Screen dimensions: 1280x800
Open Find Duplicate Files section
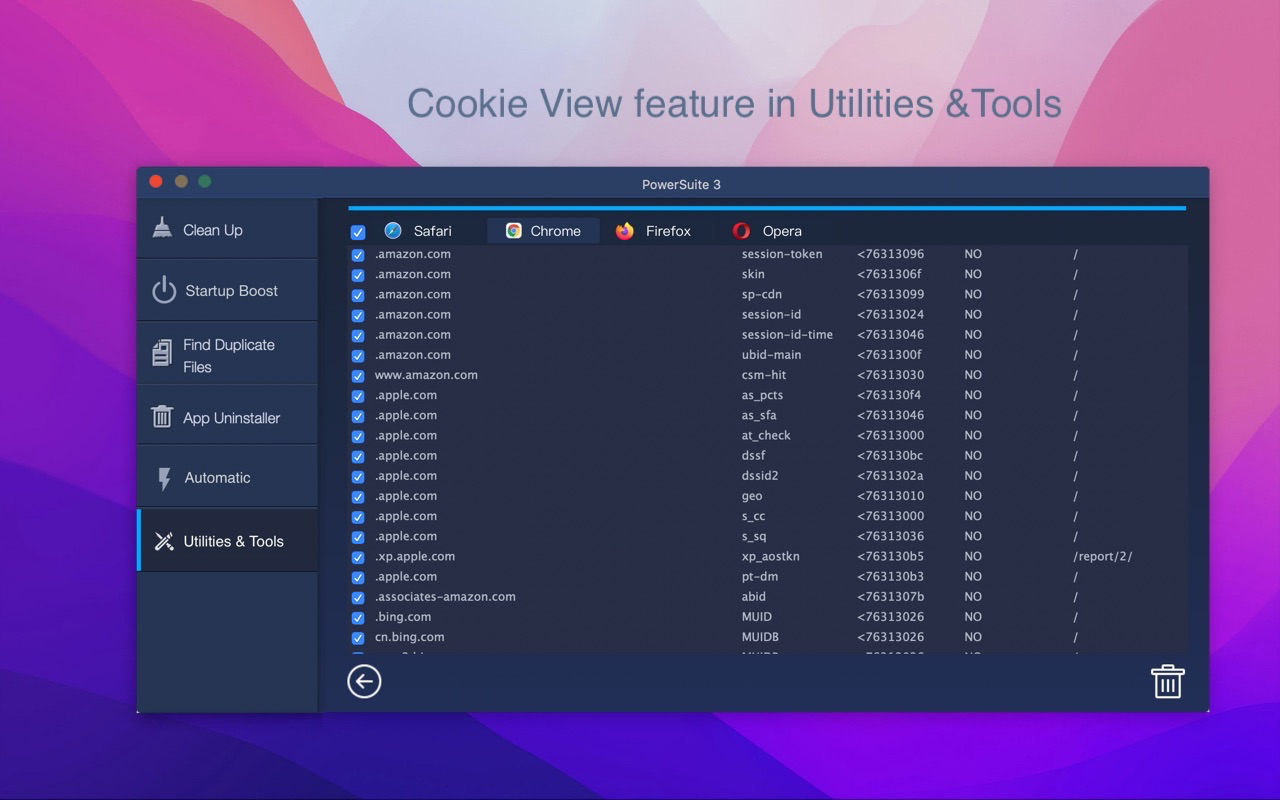click(228, 355)
